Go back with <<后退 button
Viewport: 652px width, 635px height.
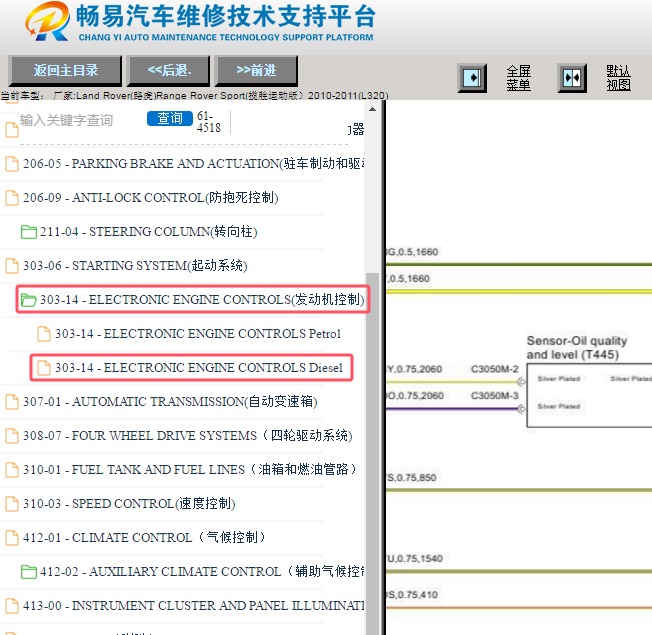pos(169,70)
